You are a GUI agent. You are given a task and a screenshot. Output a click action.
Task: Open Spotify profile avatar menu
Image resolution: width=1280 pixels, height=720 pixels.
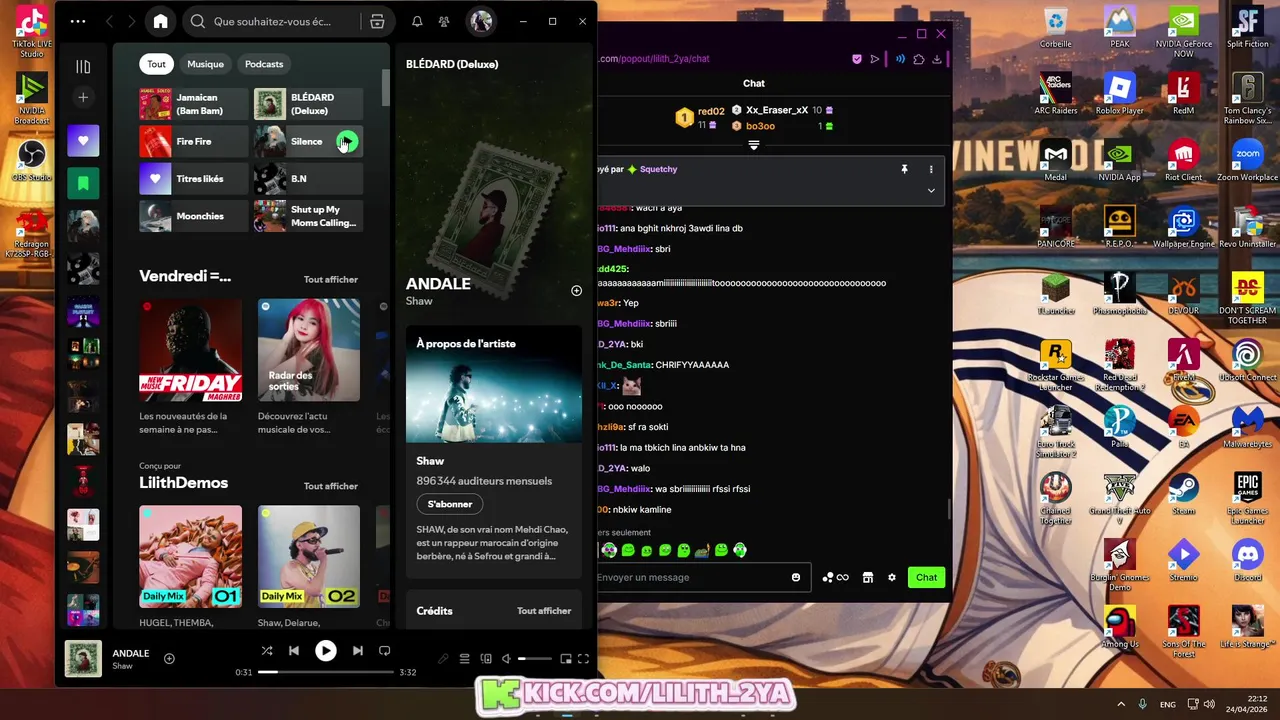point(481,21)
